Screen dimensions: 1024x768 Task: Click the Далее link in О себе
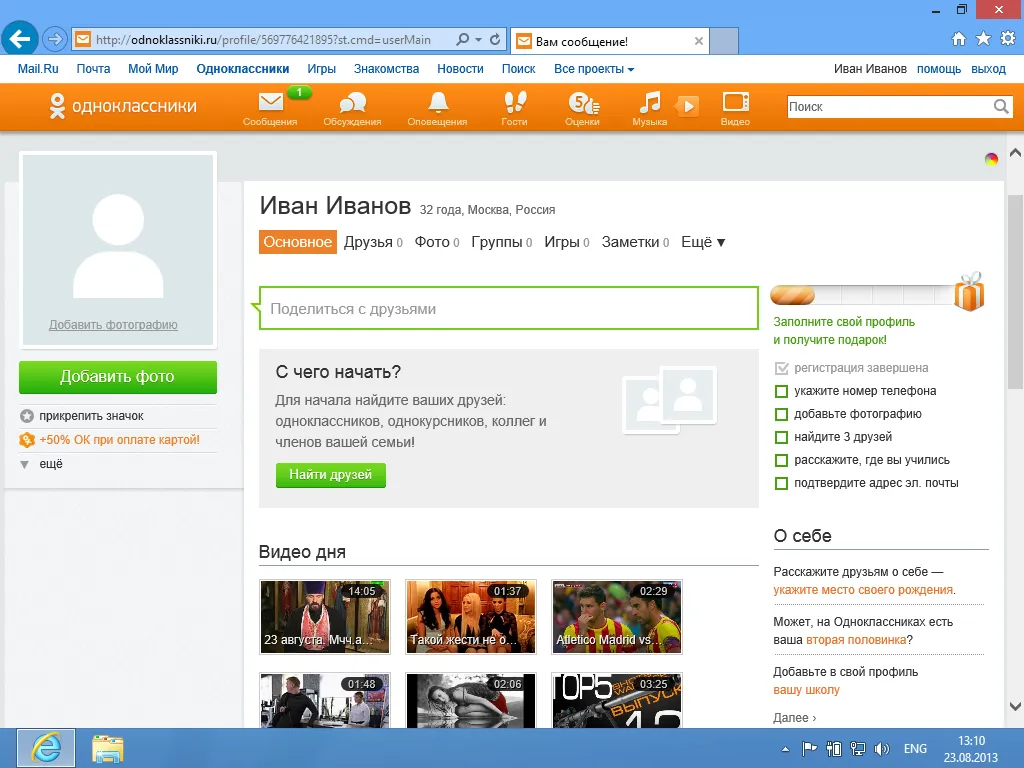(794, 718)
